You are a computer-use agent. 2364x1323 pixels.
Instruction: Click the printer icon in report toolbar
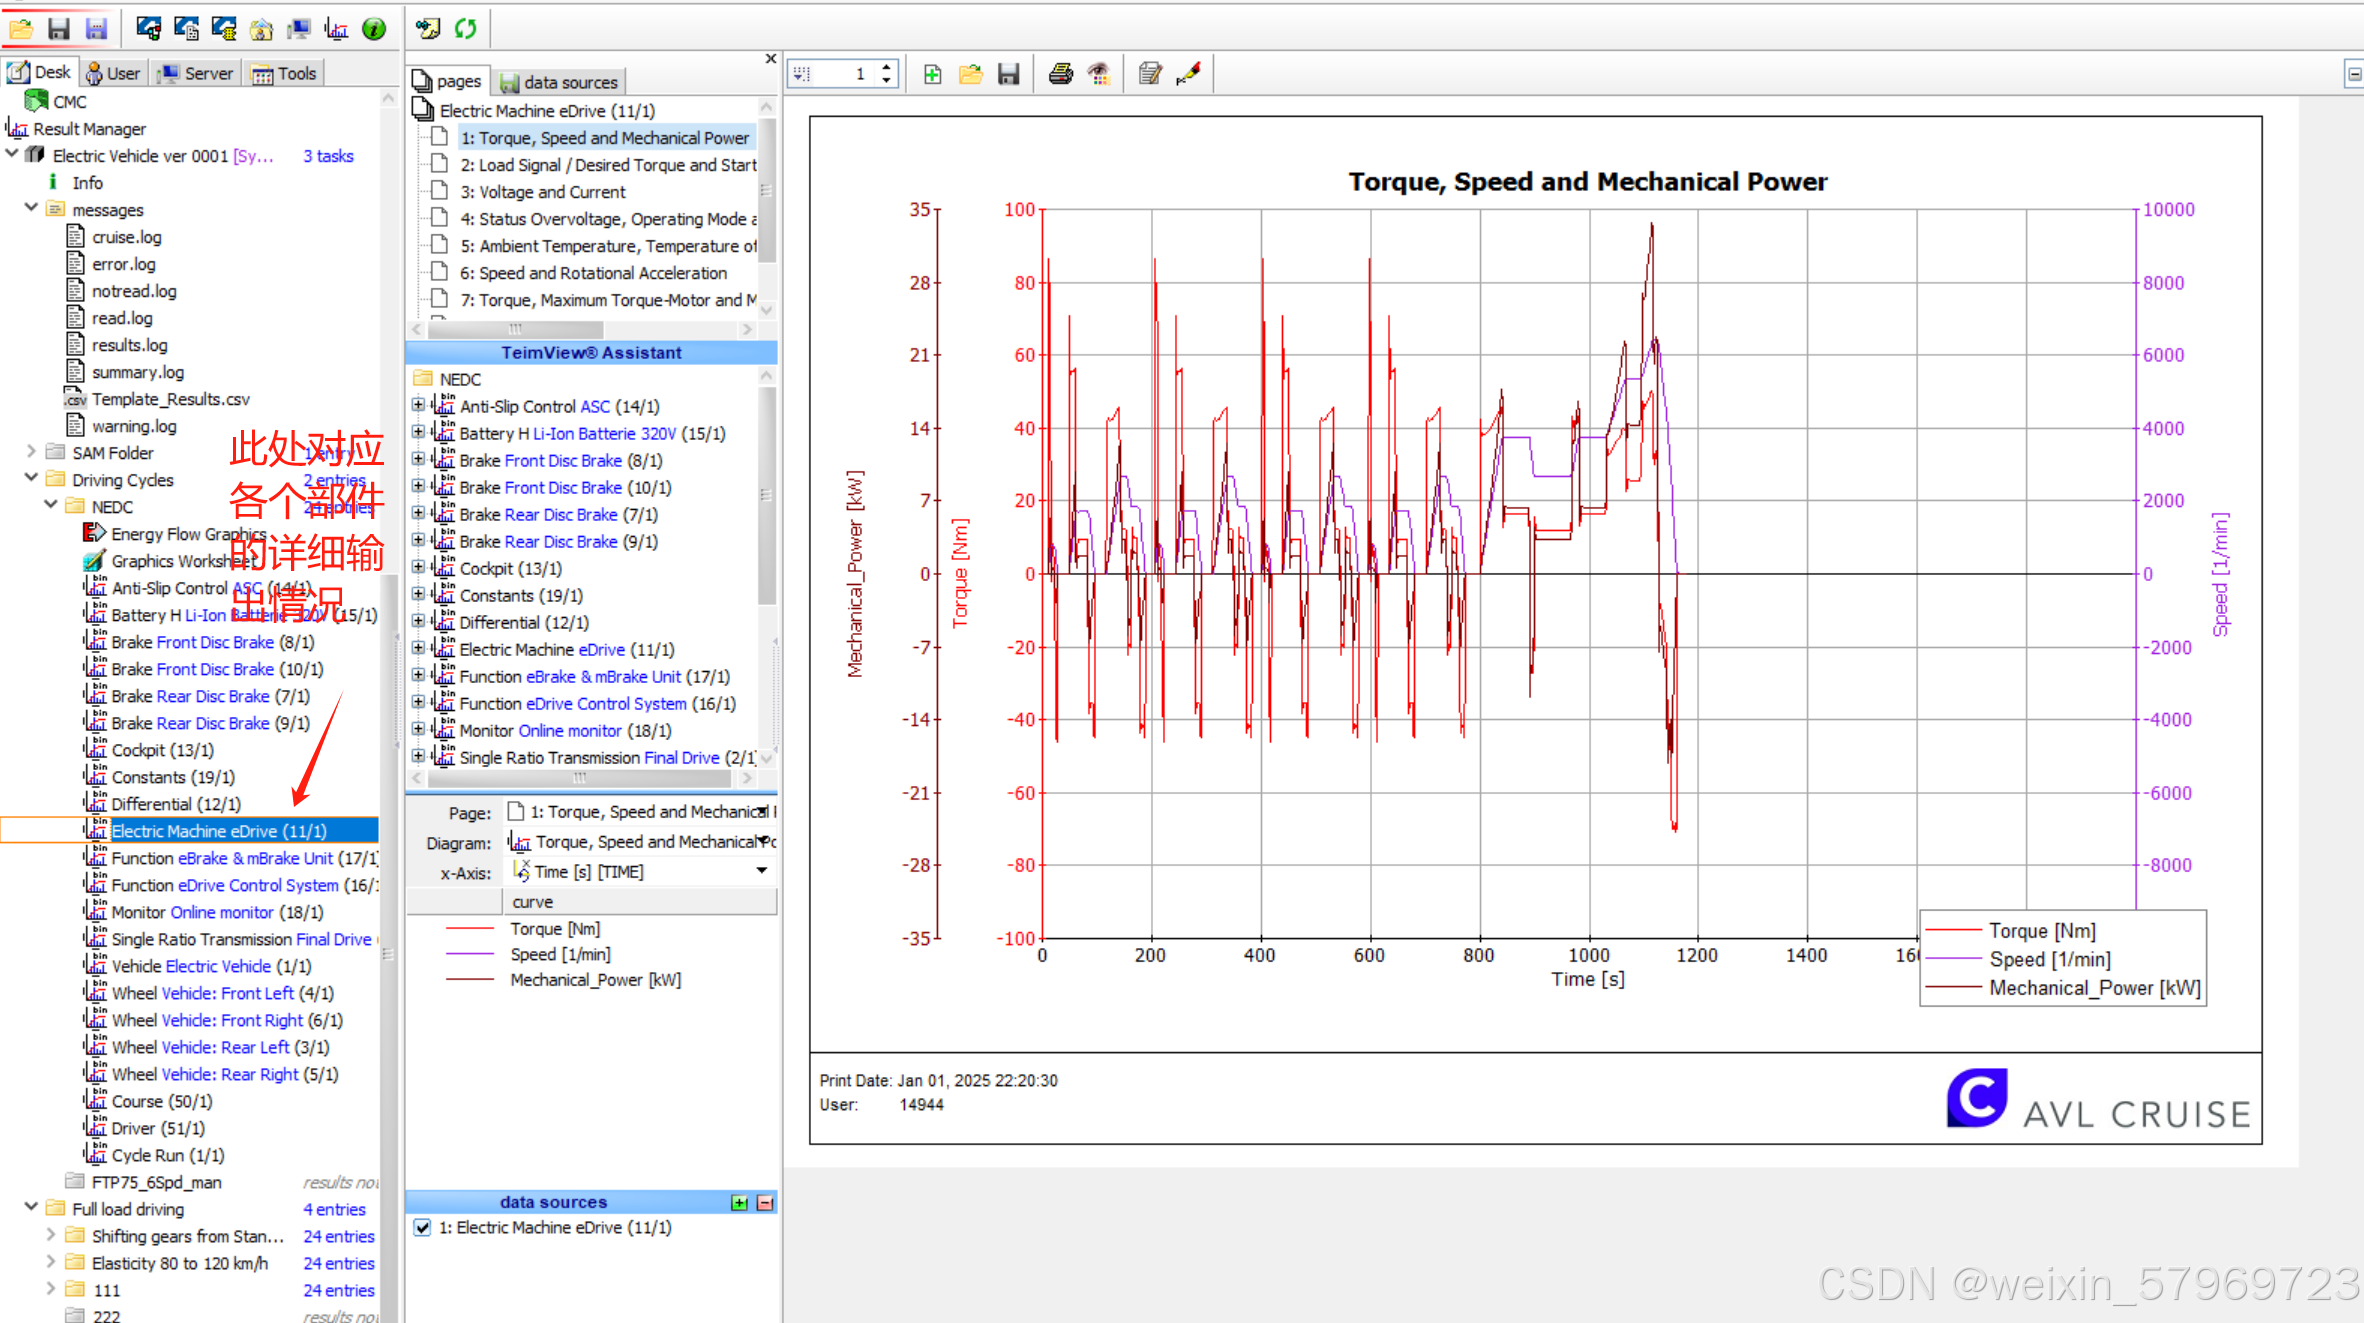click(1060, 74)
